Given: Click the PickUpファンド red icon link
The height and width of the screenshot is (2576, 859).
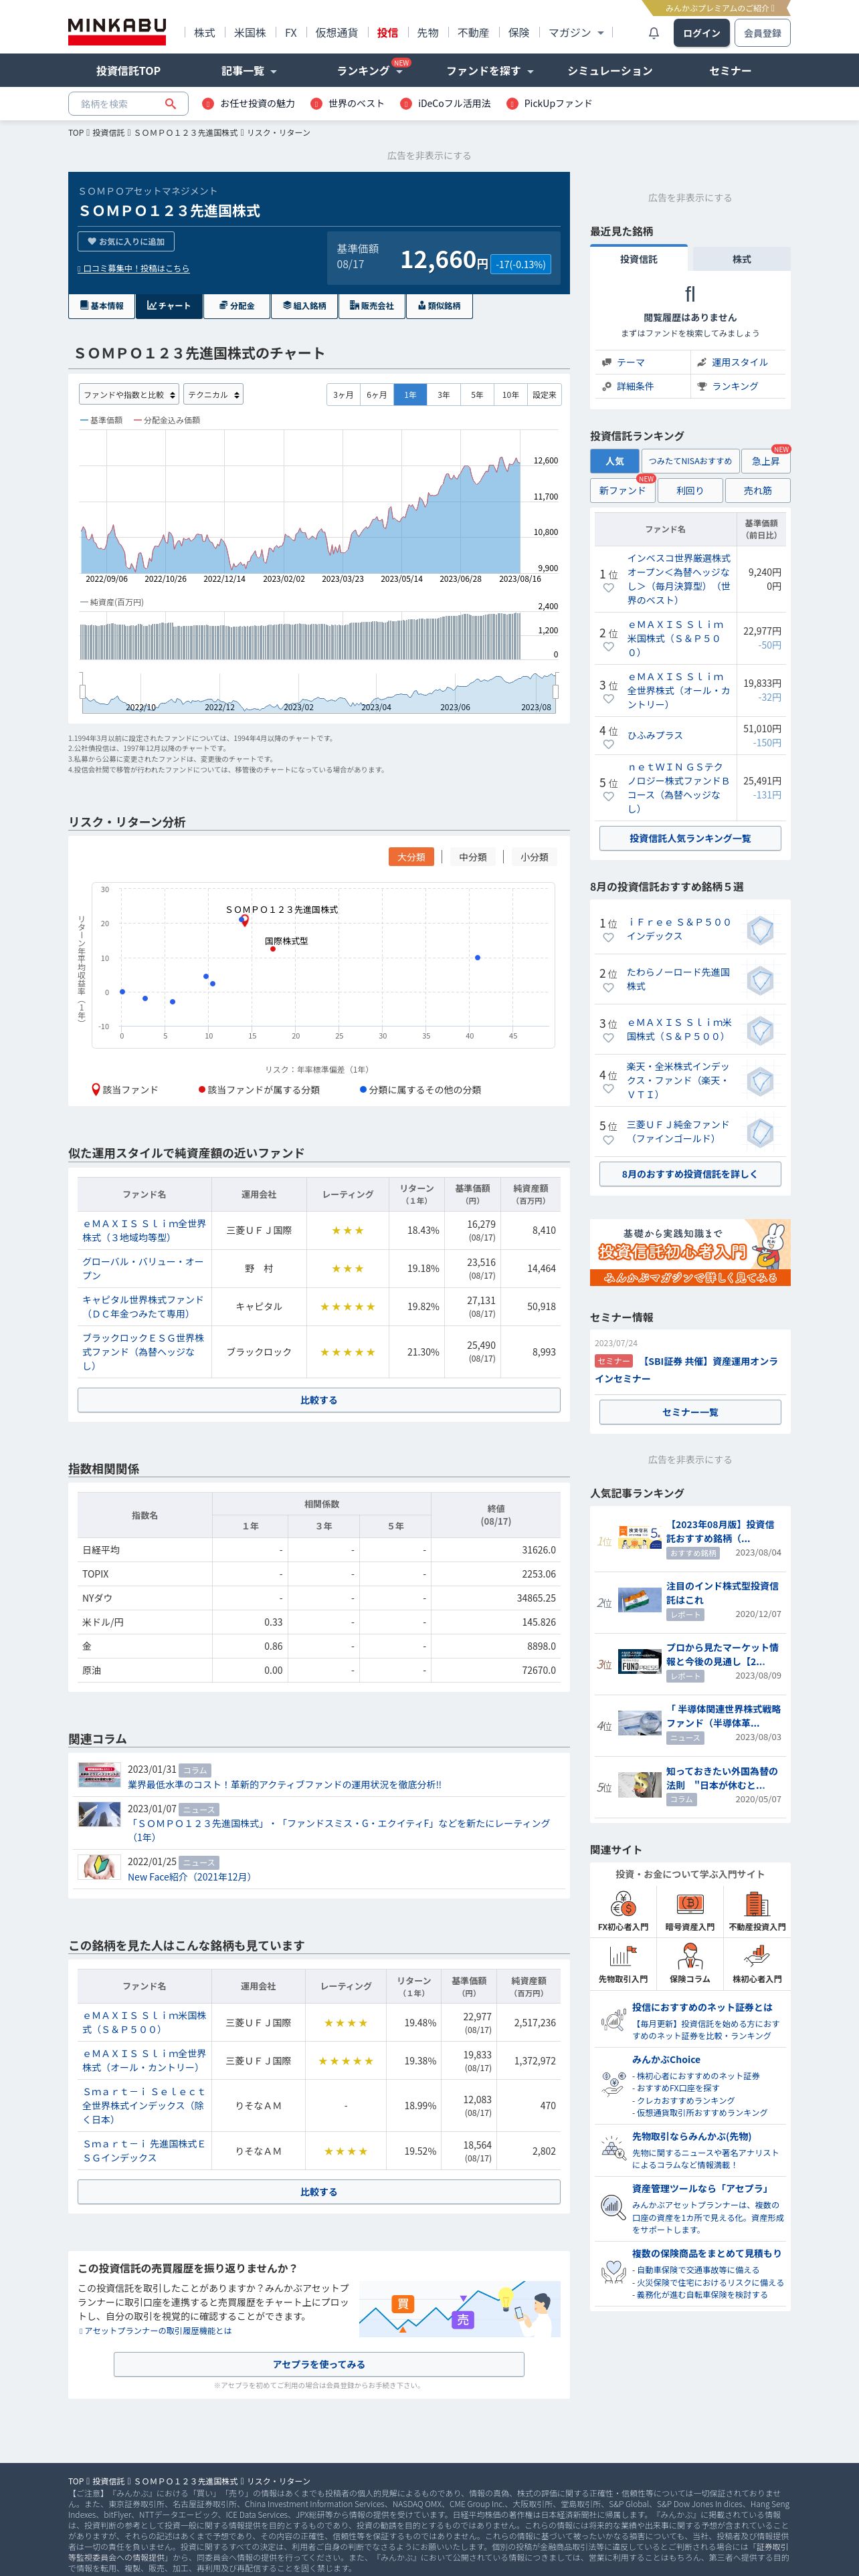Looking at the screenshot, I should 512,103.
